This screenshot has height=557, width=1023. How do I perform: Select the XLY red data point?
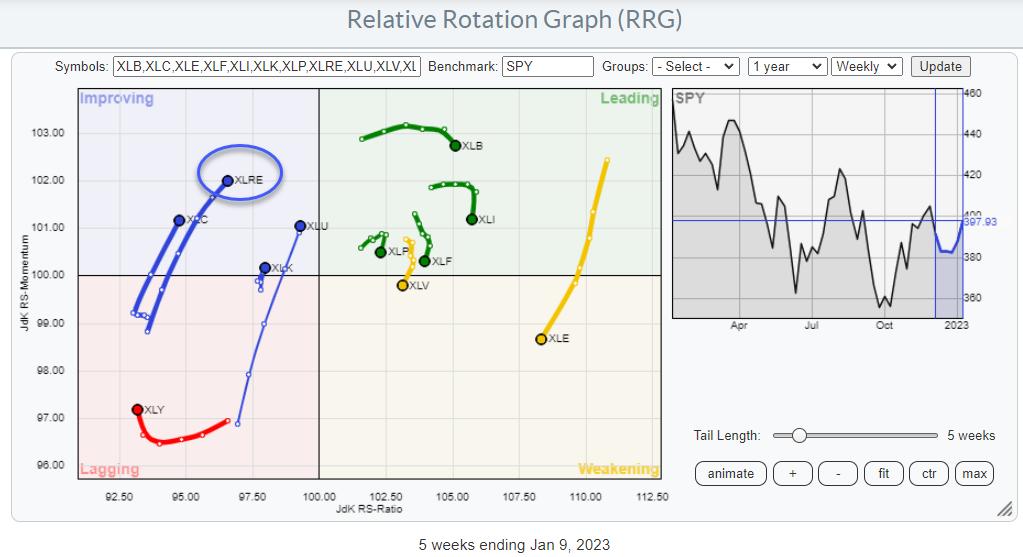point(137,410)
